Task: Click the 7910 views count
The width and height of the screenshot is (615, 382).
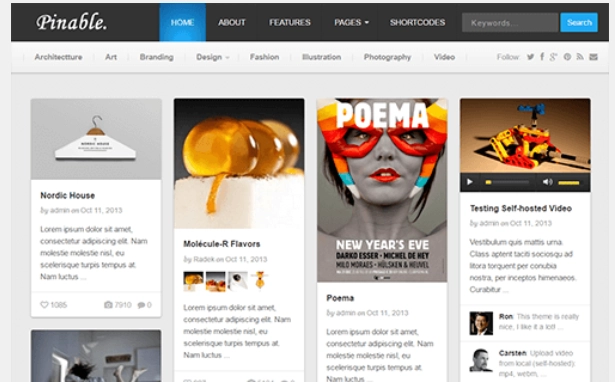Action: [x=123, y=305]
